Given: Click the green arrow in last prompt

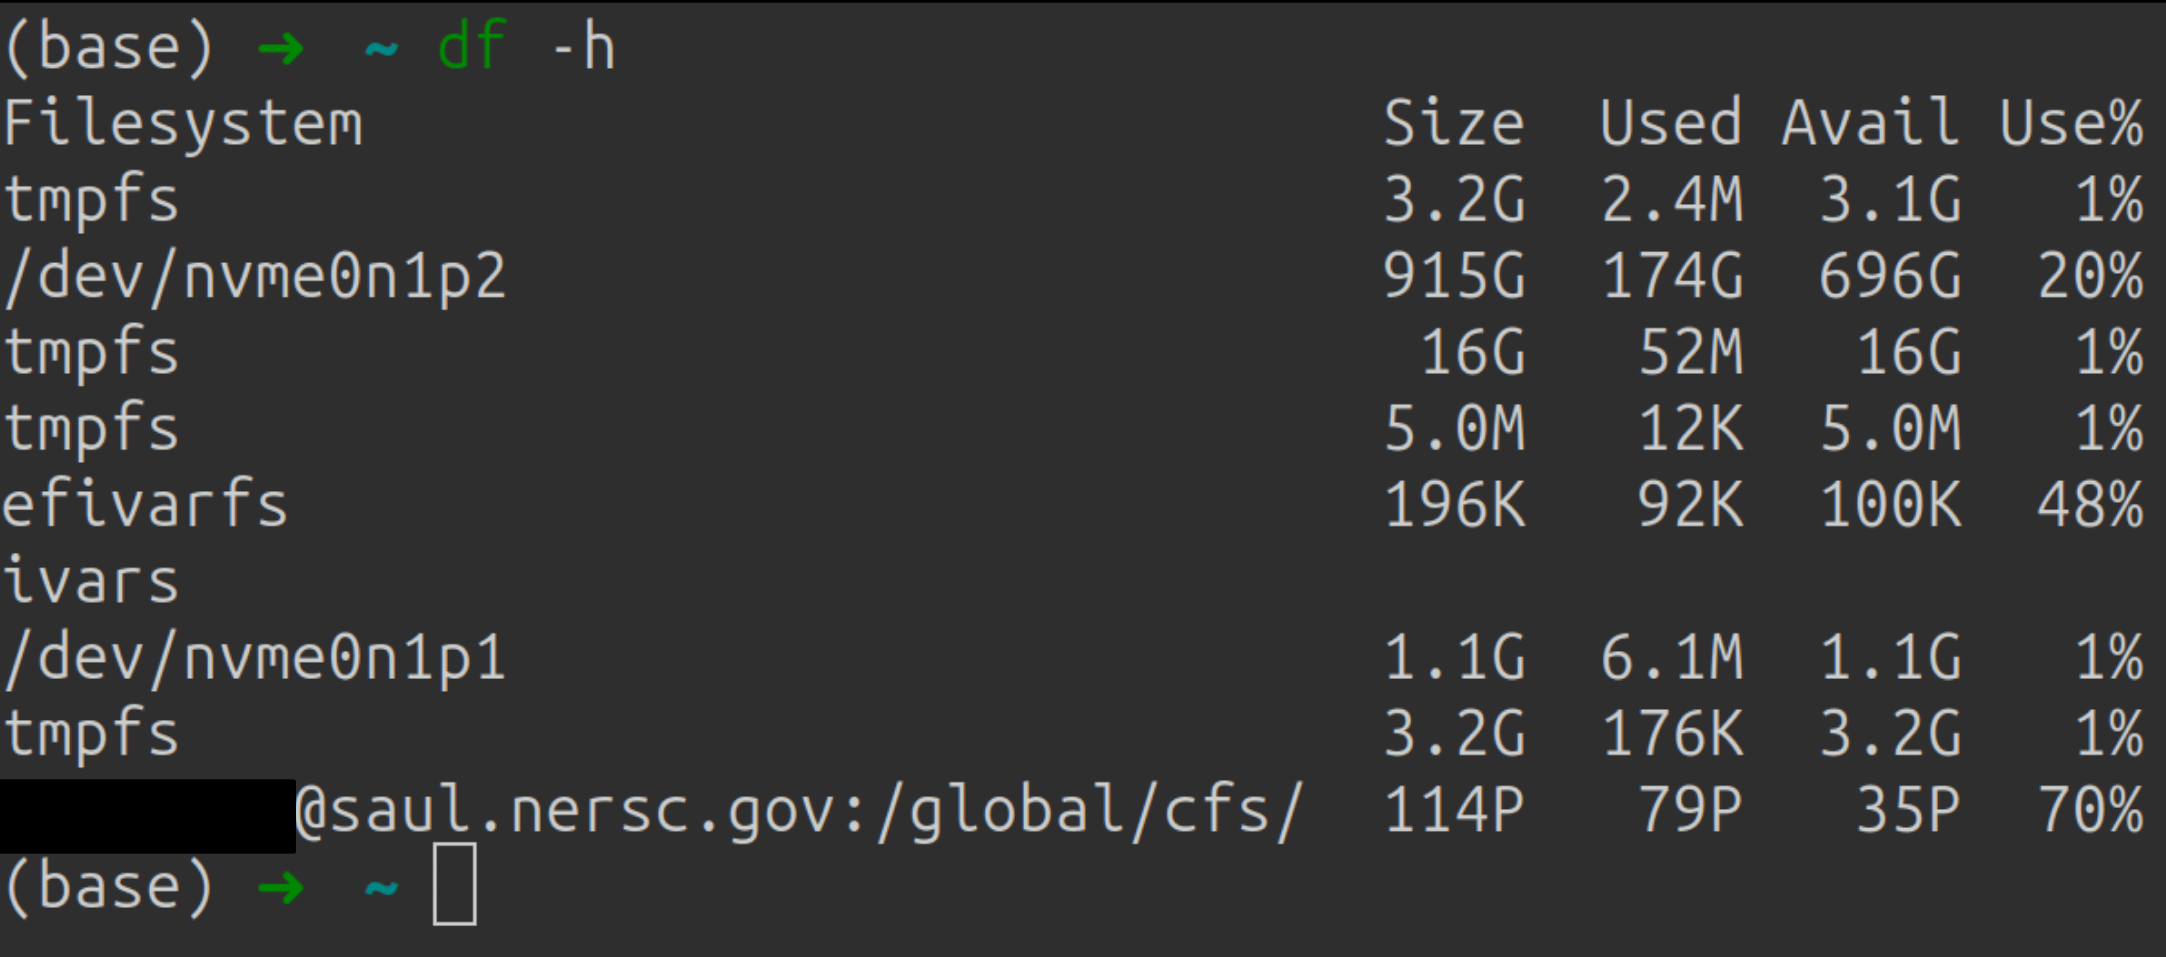Looking at the screenshot, I should tap(280, 887).
